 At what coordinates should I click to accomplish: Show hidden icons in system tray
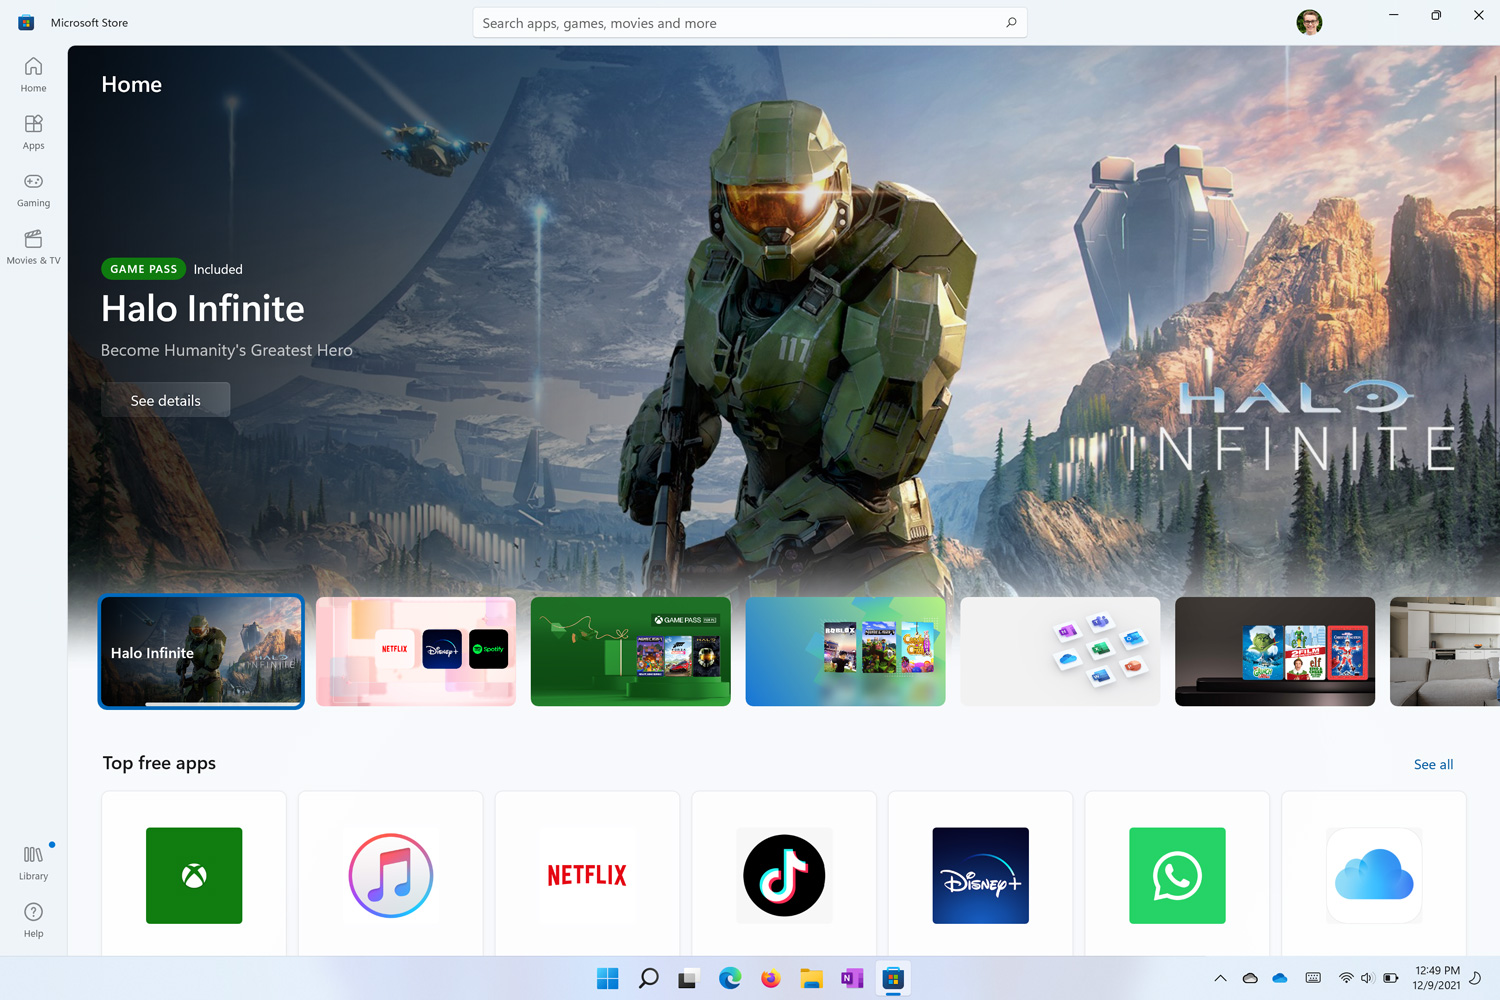[x=1220, y=978]
